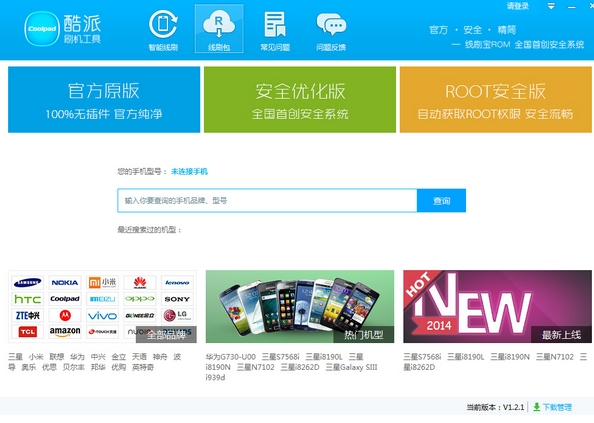This screenshot has width=594, height=423.
Task: Choose the ROOT安全版 ROM tile
Action: click(x=496, y=100)
